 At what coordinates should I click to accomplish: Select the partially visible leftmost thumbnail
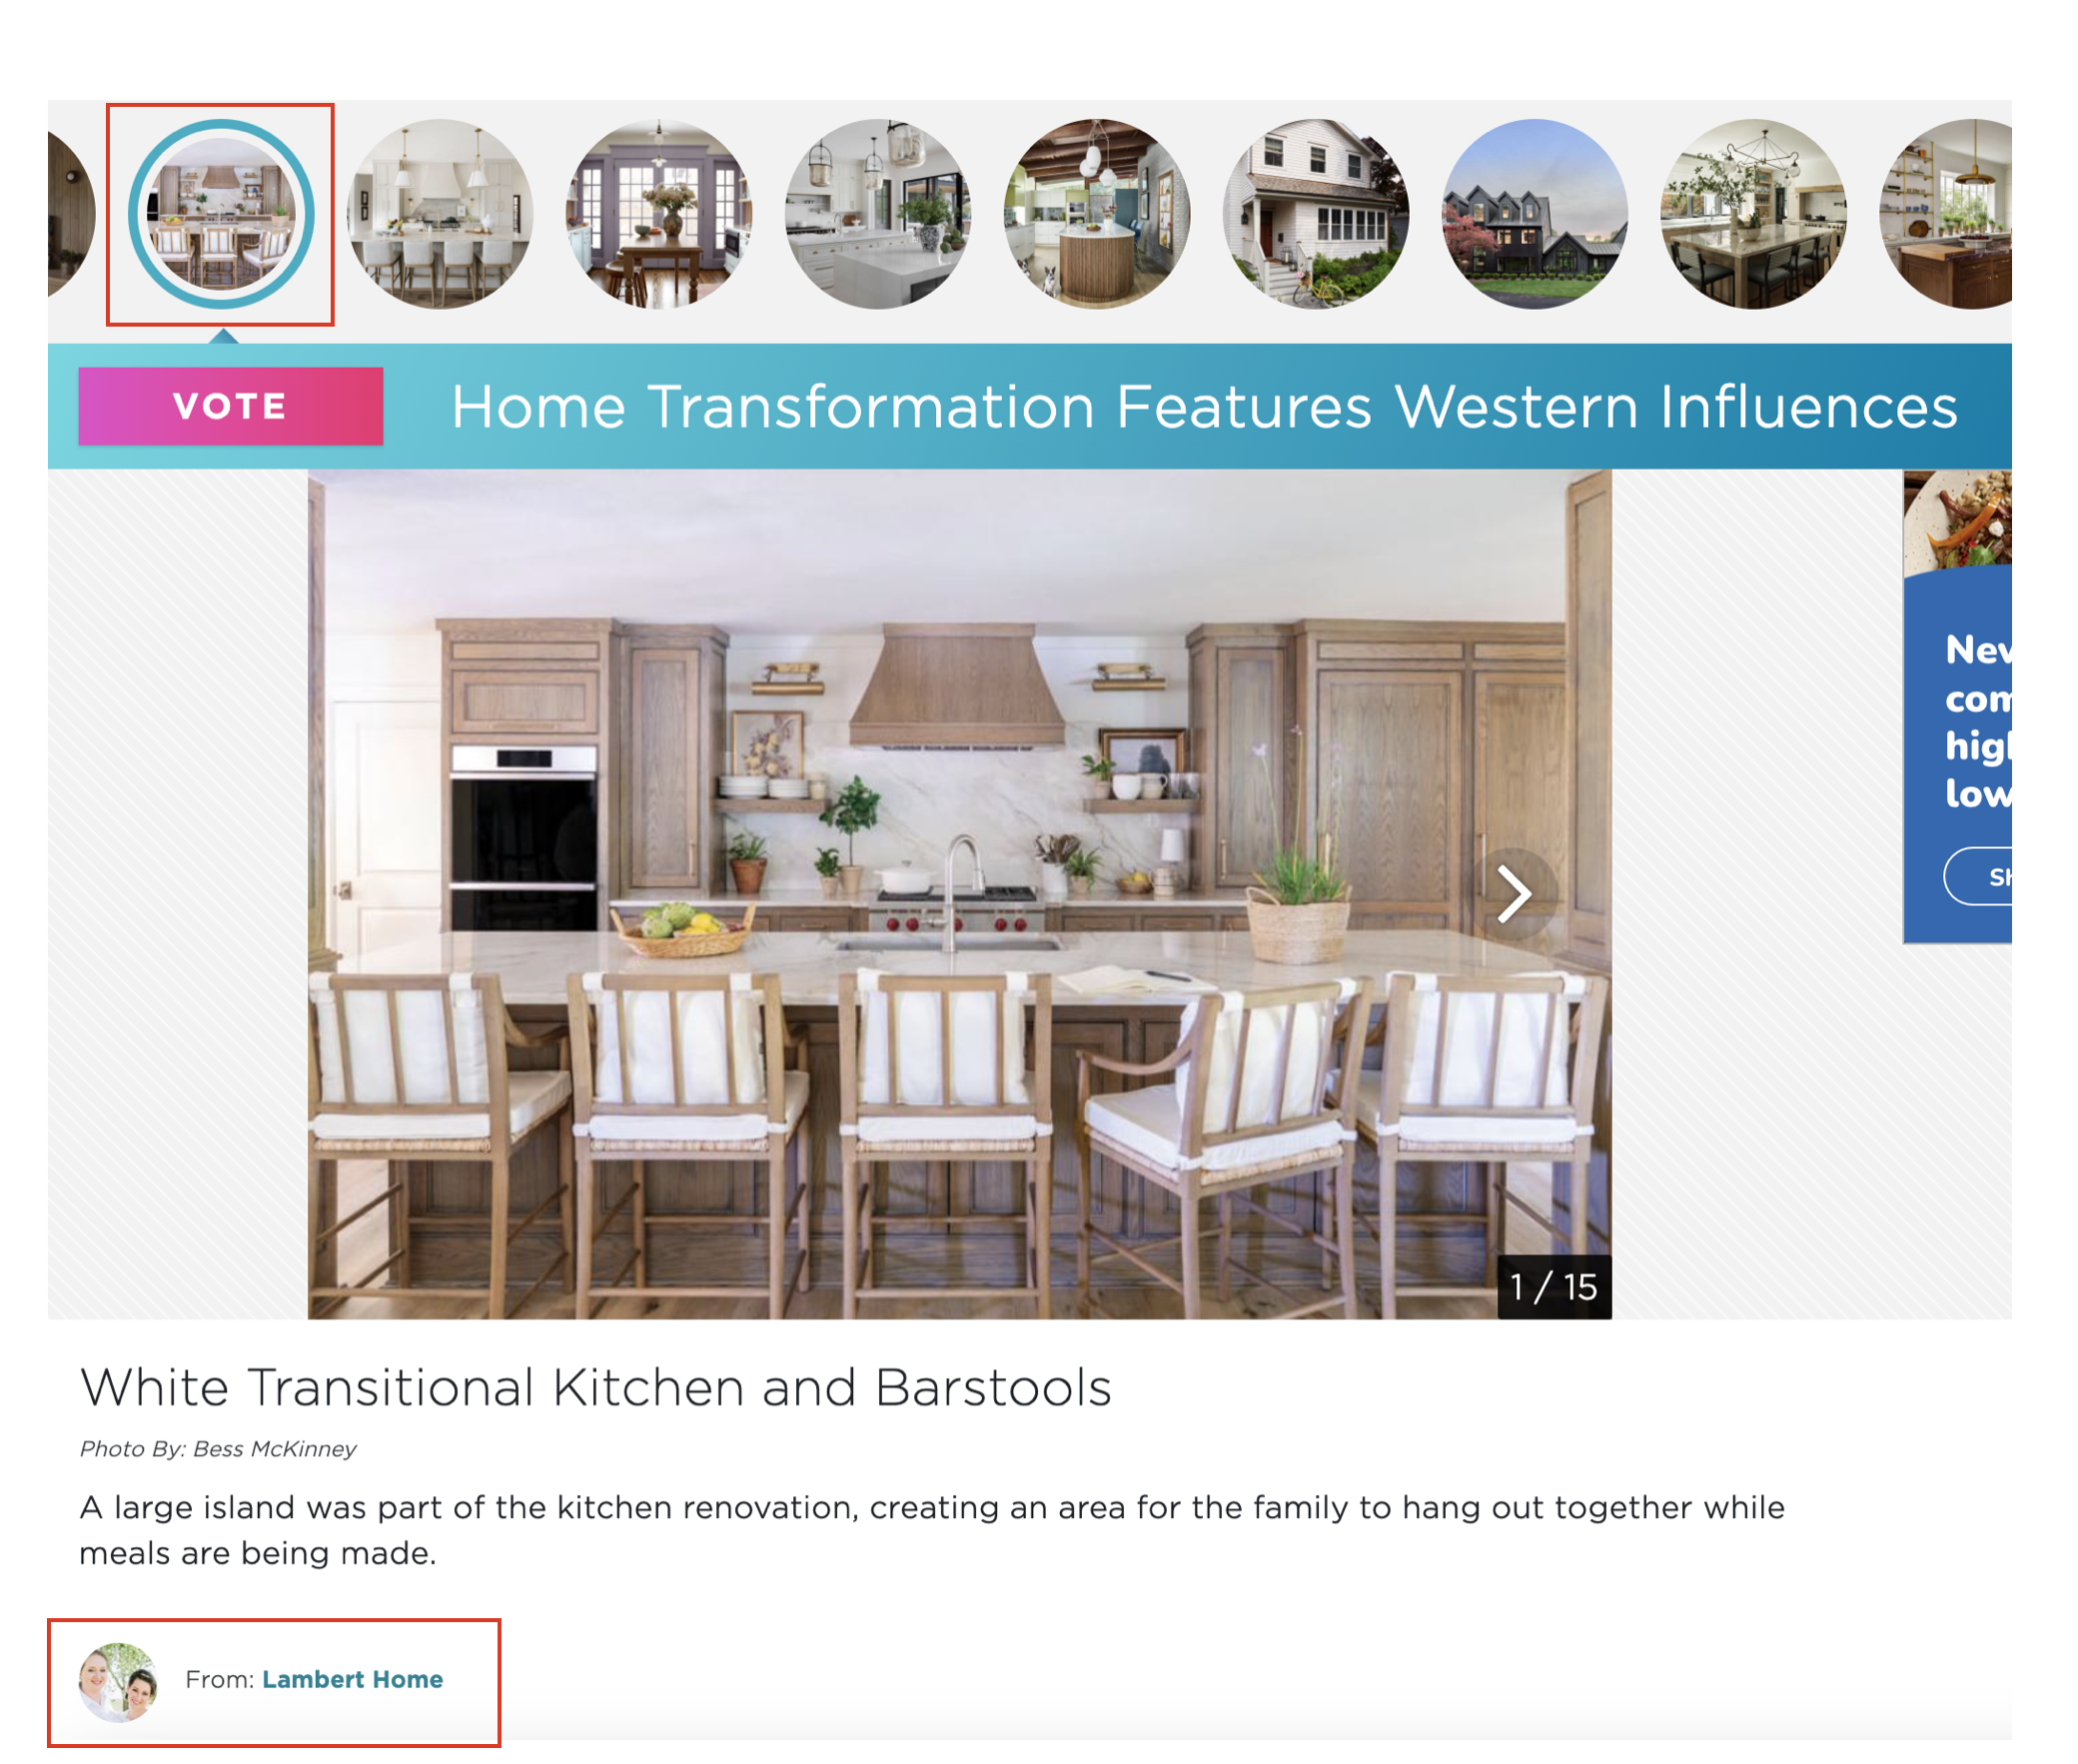pyautogui.click(x=71, y=214)
